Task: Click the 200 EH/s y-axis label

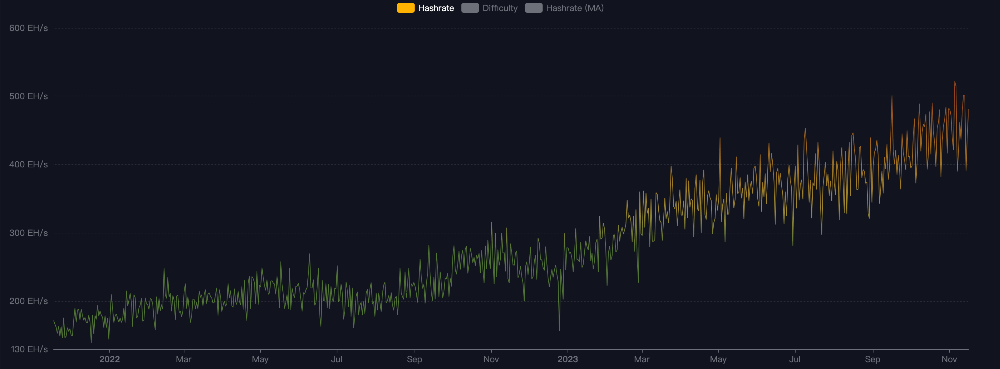Action: click(x=29, y=301)
